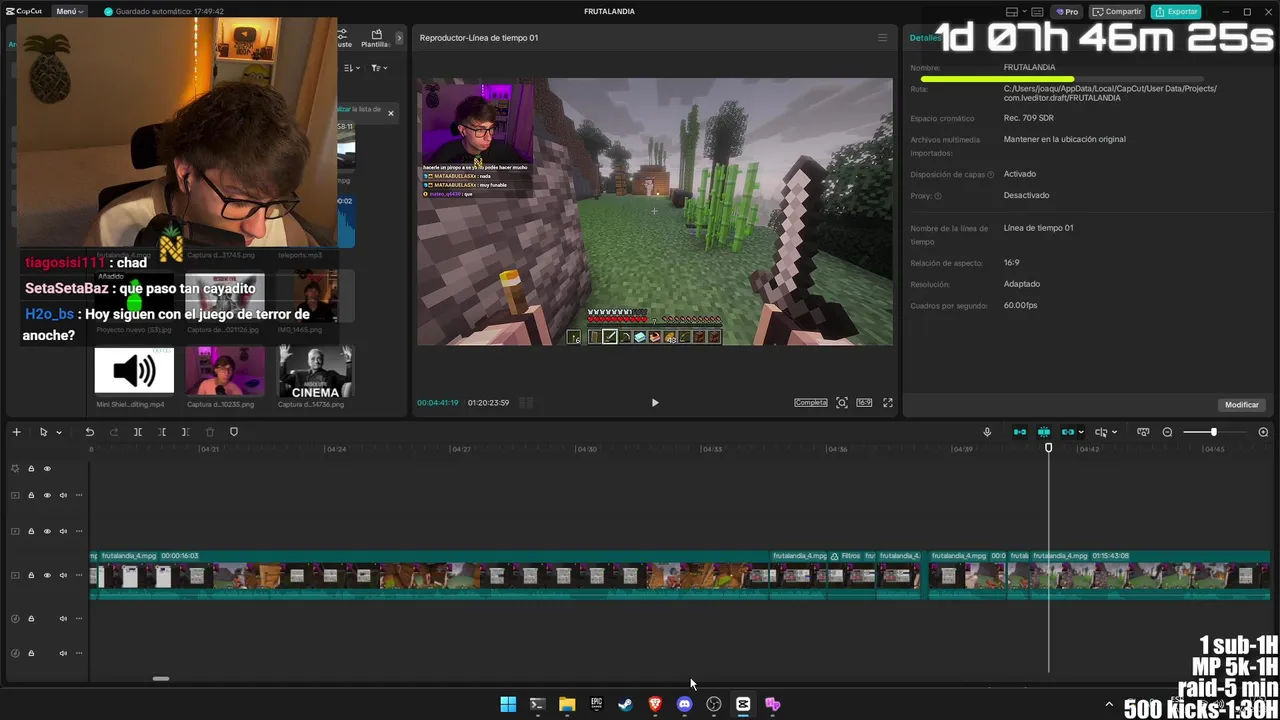1280x720 pixels.
Task: Click the timeline horizontal scrollbar handle
Action: click(x=160, y=679)
